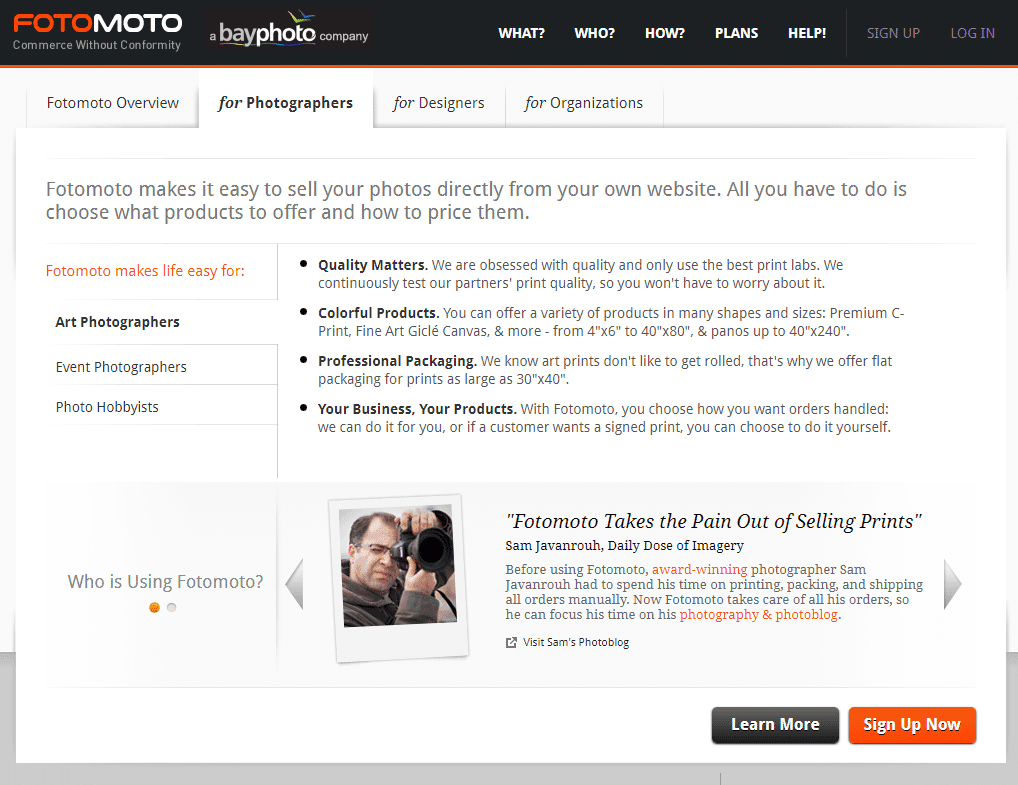Open the WHO? menu item

(594, 33)
